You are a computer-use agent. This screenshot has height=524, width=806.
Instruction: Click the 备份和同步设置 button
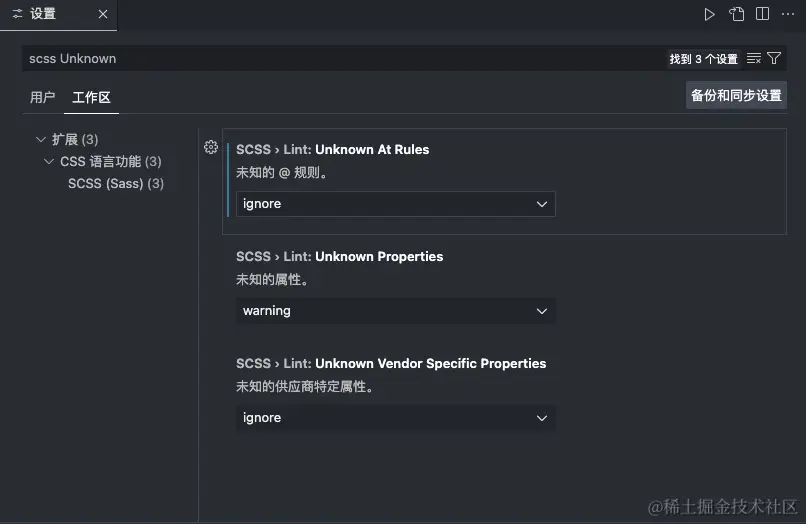point(736,95)
